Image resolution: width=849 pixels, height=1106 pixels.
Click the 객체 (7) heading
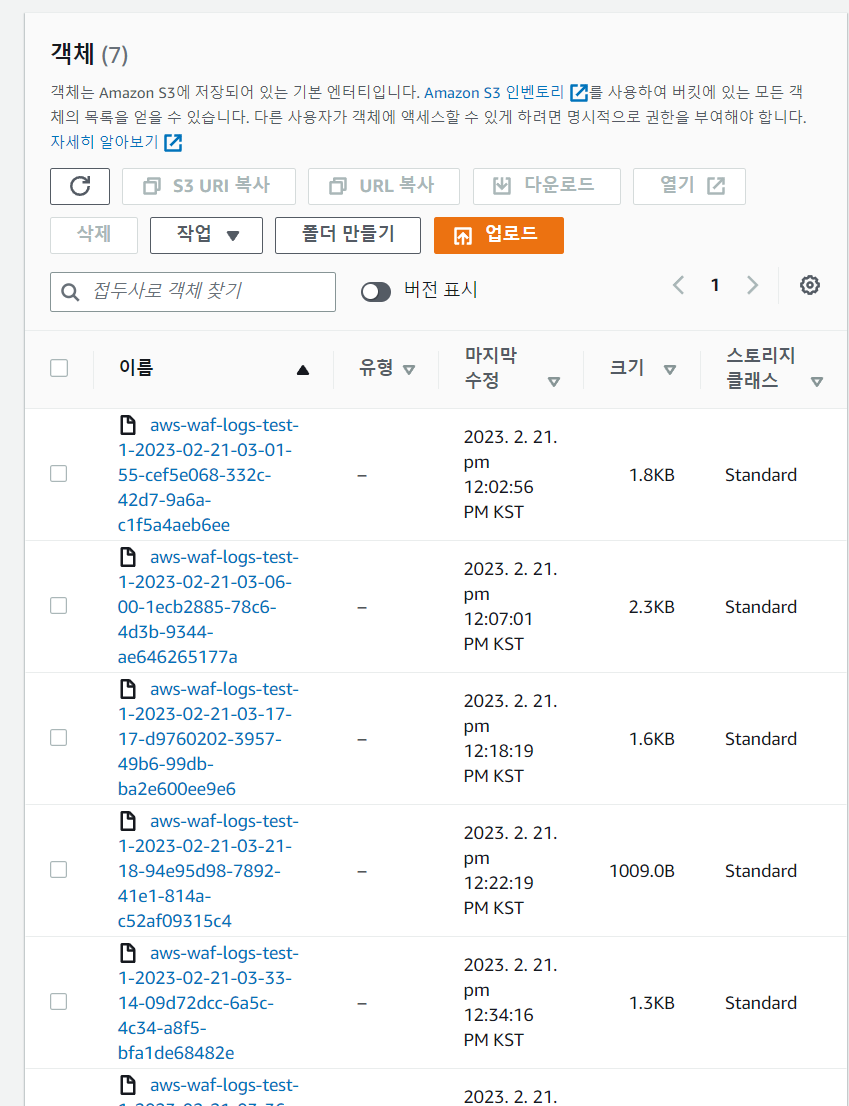tap(90, 55)
